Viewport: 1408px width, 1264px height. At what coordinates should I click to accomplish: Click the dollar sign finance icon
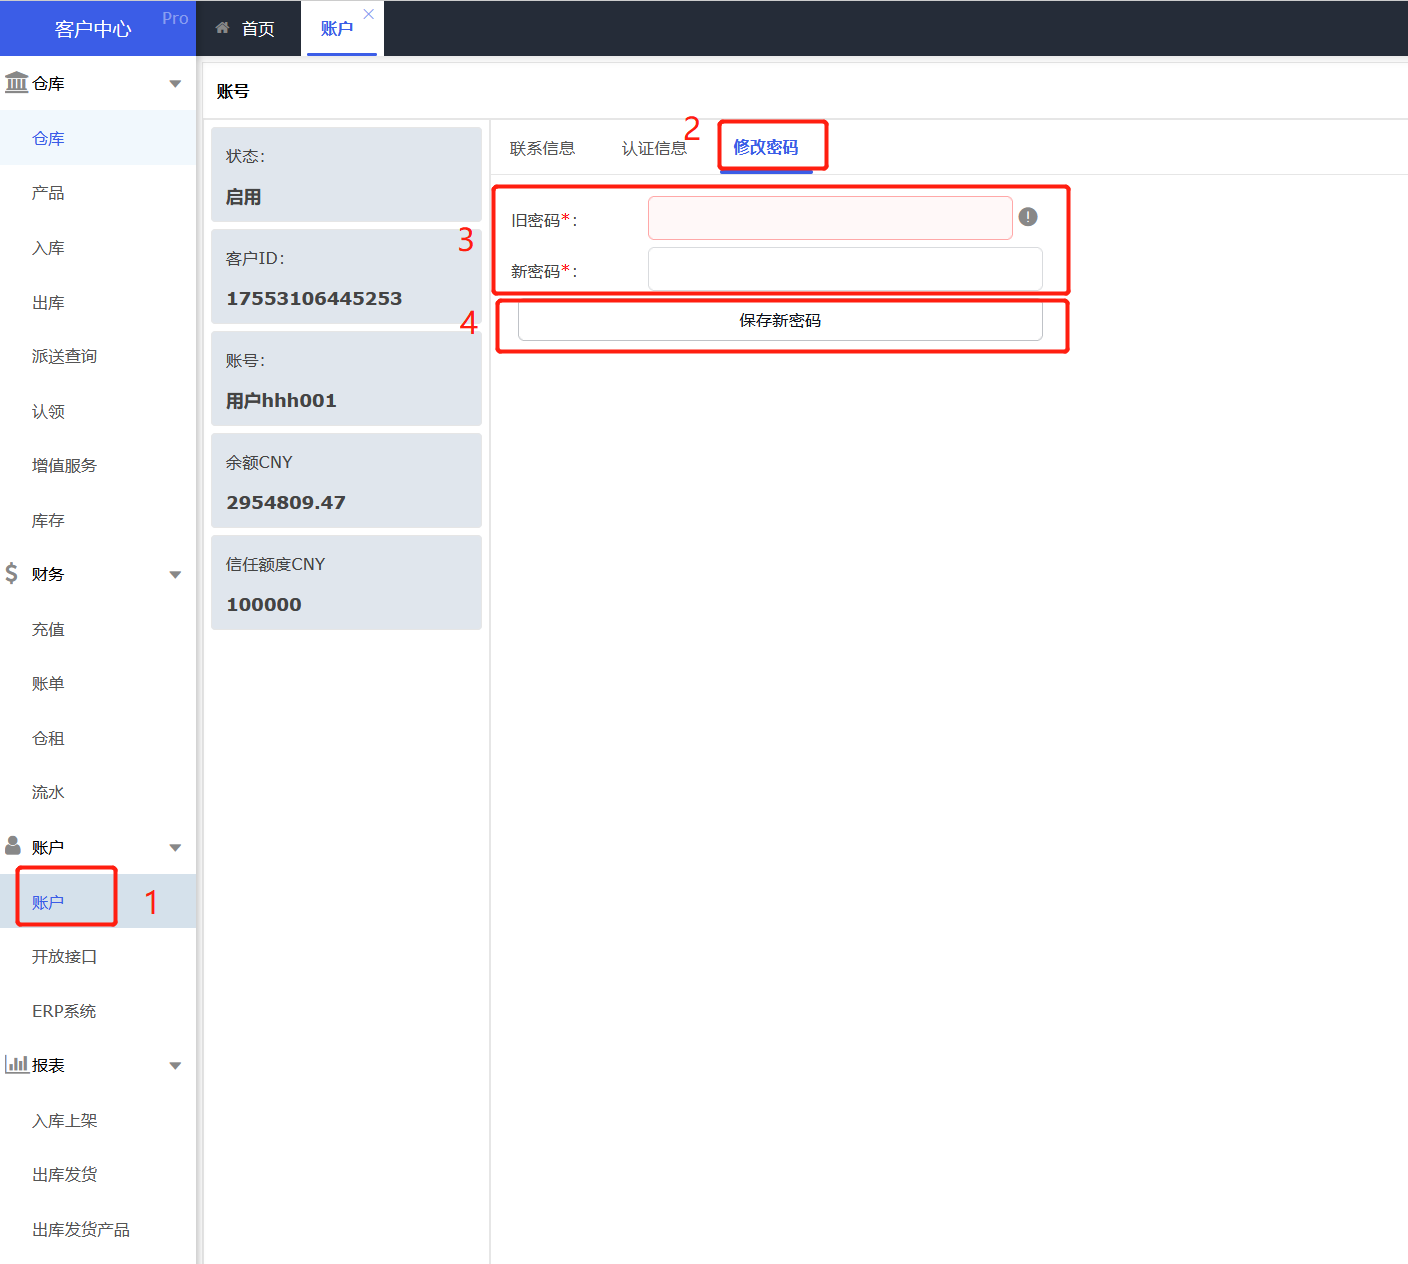click(x=12, y=573)
